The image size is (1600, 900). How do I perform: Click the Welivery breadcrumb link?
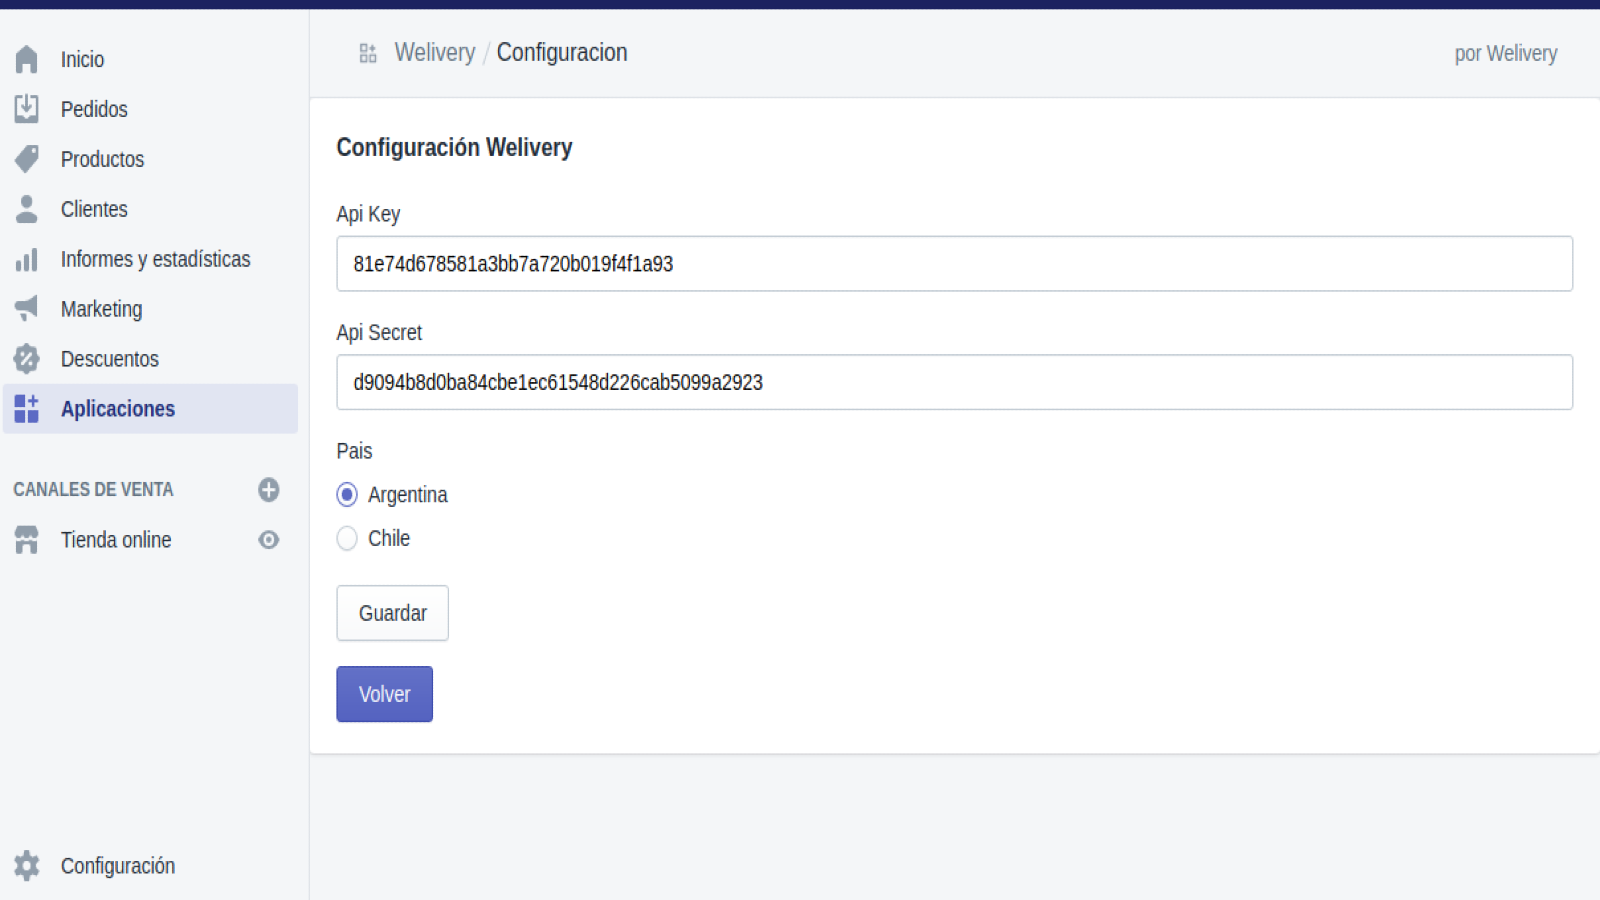pos(435,53)
